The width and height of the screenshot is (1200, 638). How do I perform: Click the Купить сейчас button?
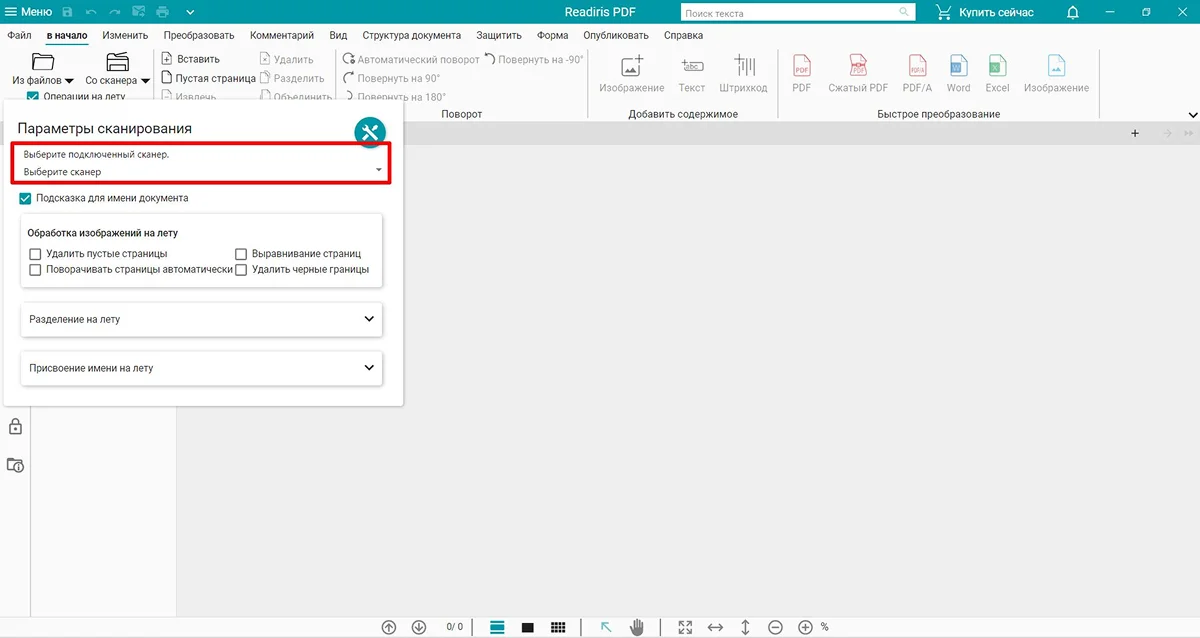tap(984, 12)
